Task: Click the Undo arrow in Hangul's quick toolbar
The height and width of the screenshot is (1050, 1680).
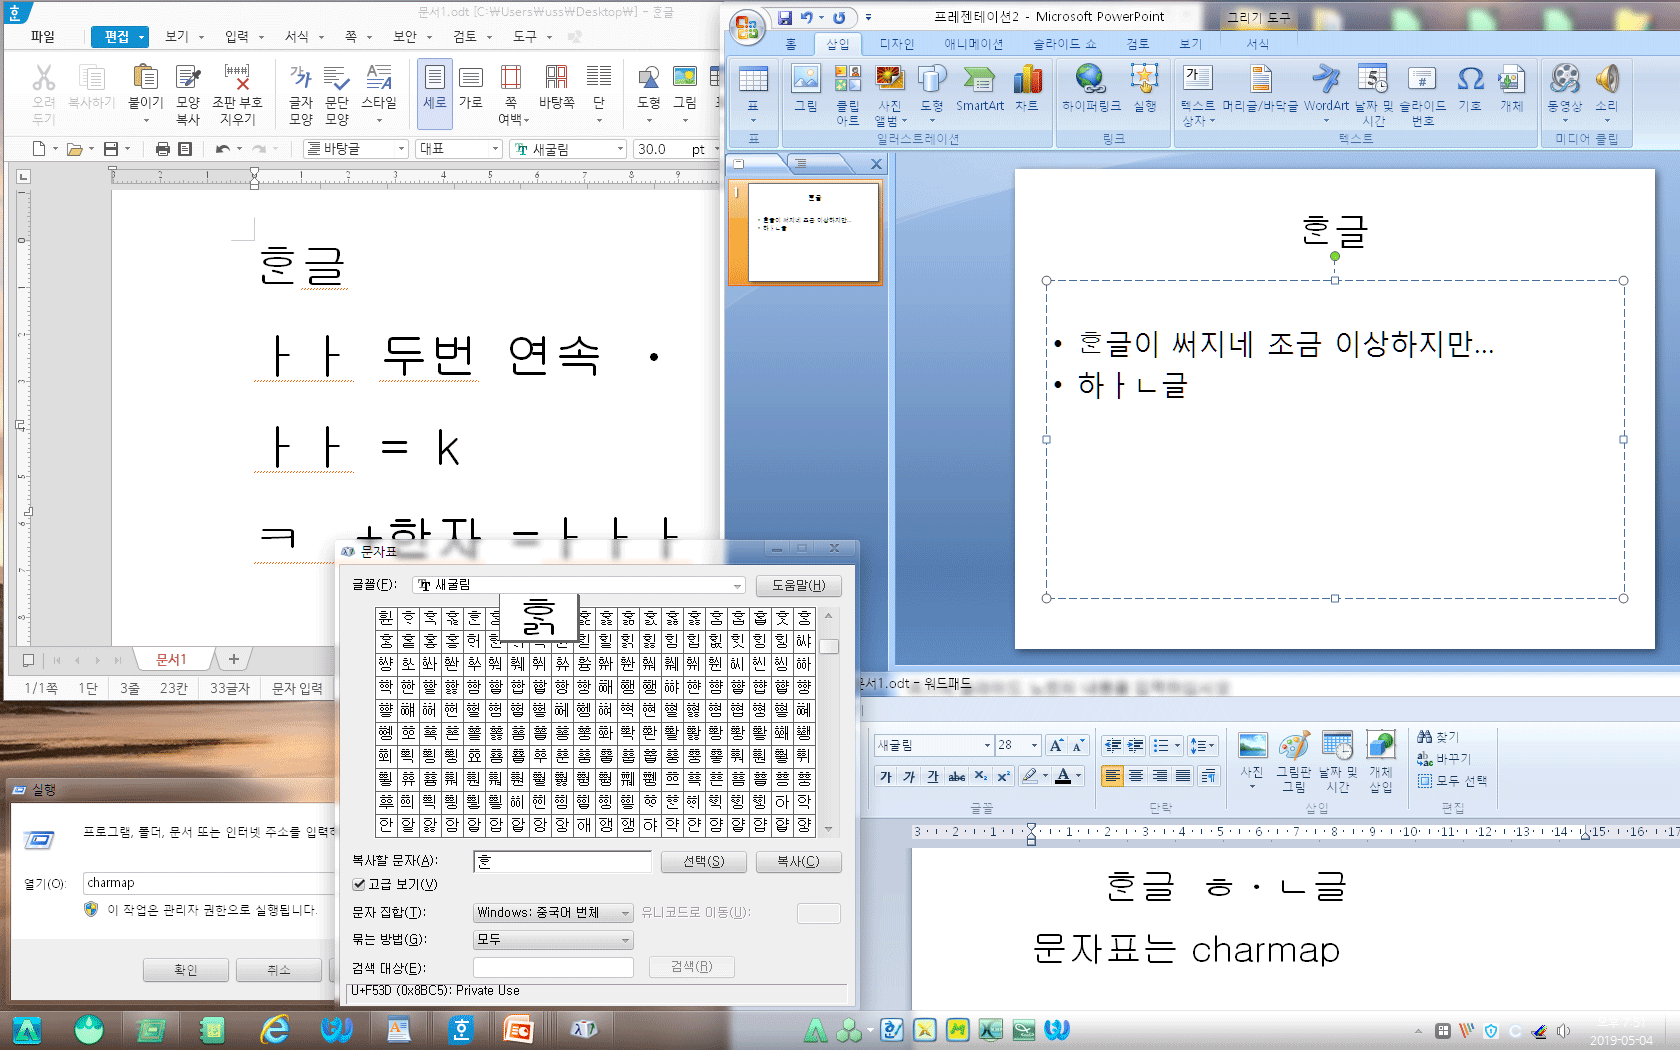Action: click(x=222, y=149)
